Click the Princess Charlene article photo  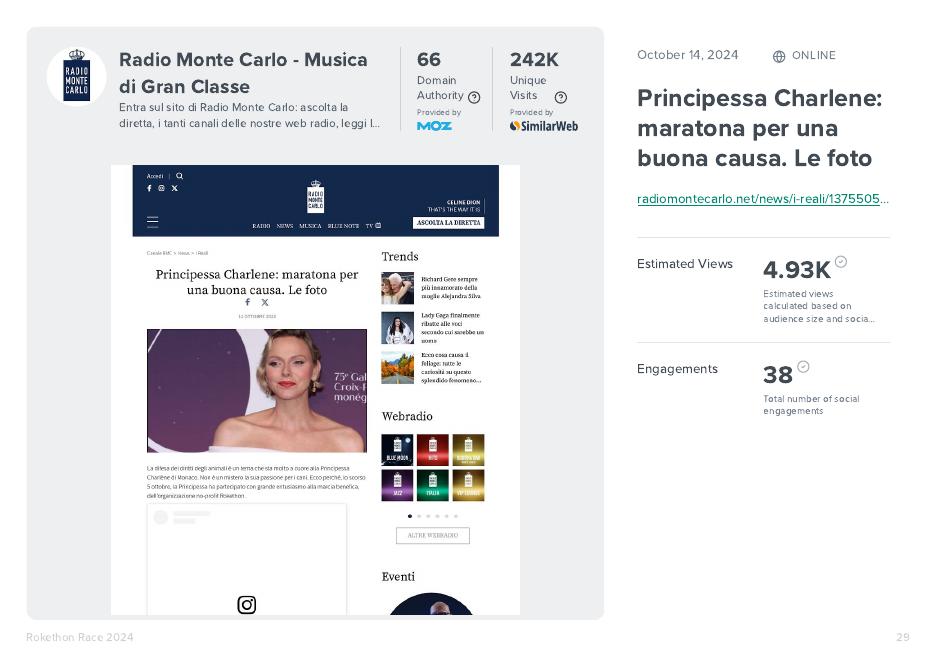click(257, 390)
